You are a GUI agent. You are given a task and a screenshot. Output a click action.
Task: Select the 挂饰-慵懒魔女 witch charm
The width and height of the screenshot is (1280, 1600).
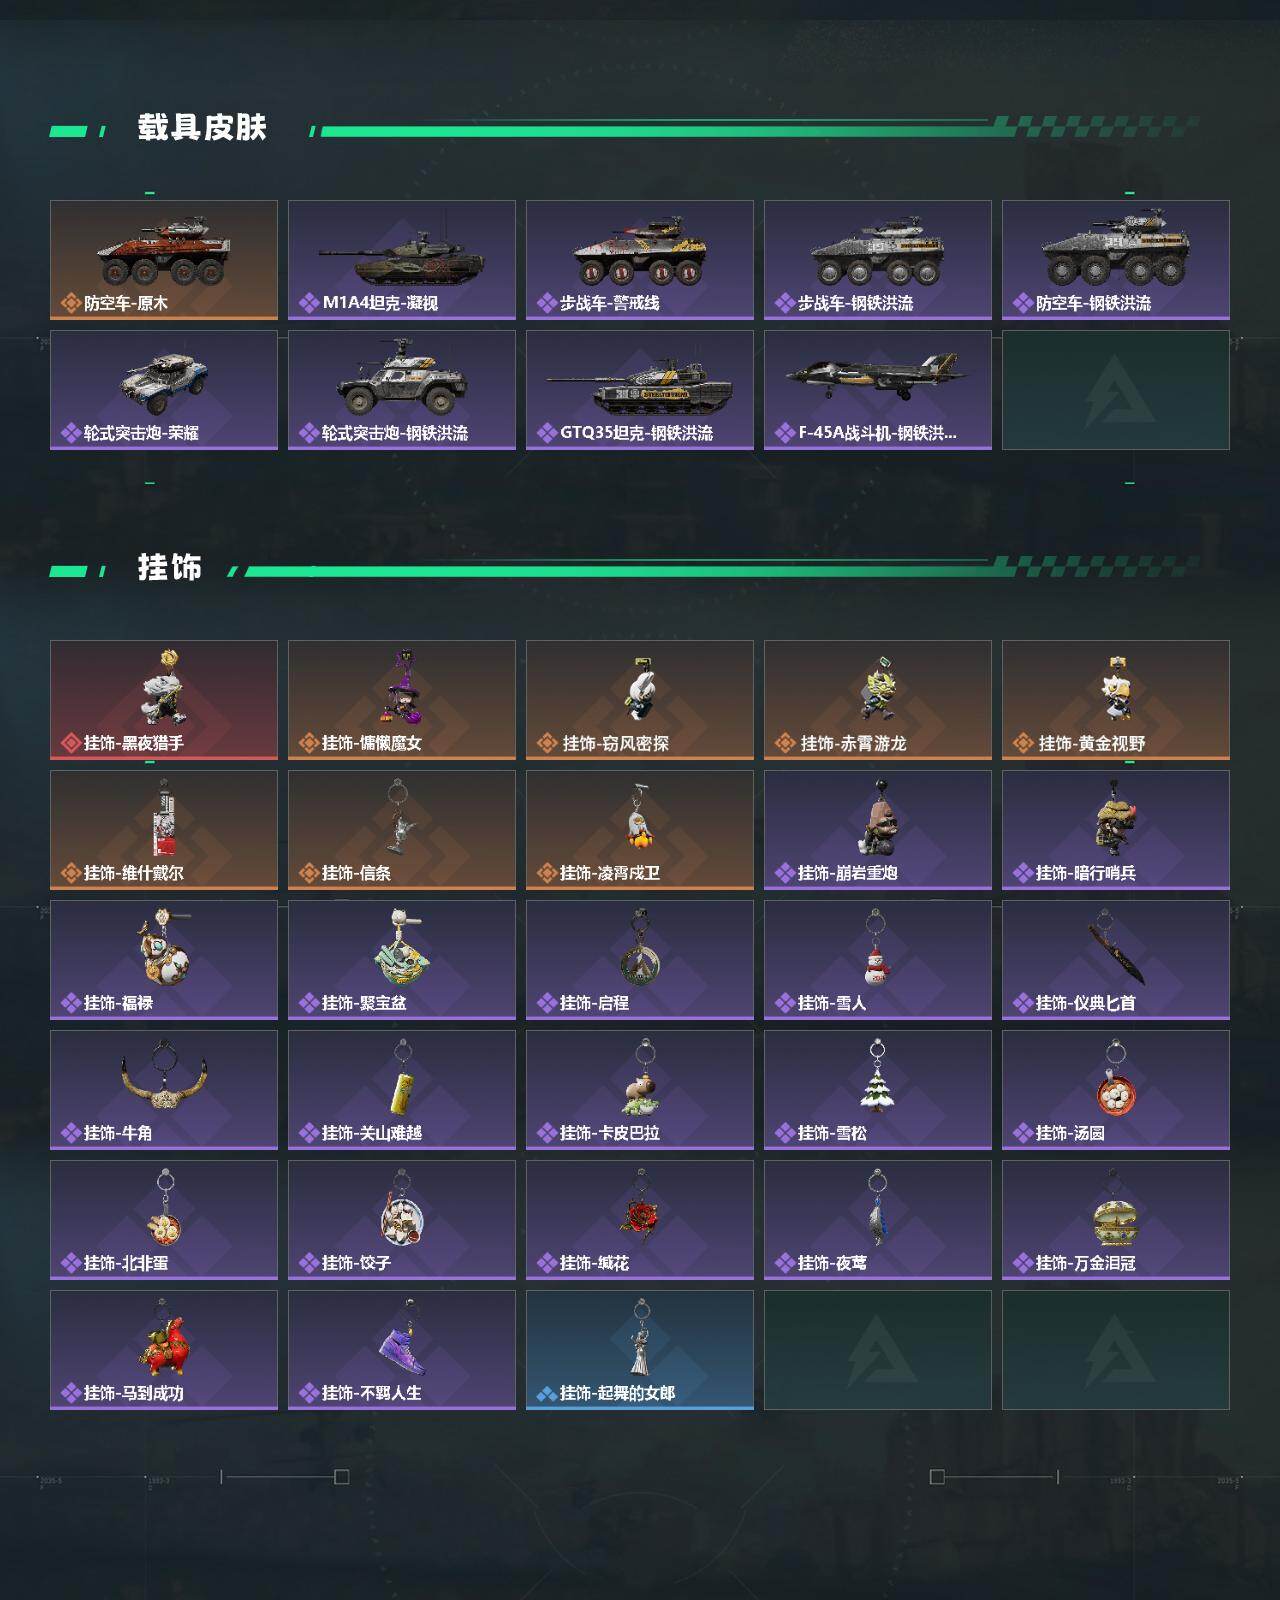(x=402, y=700)
